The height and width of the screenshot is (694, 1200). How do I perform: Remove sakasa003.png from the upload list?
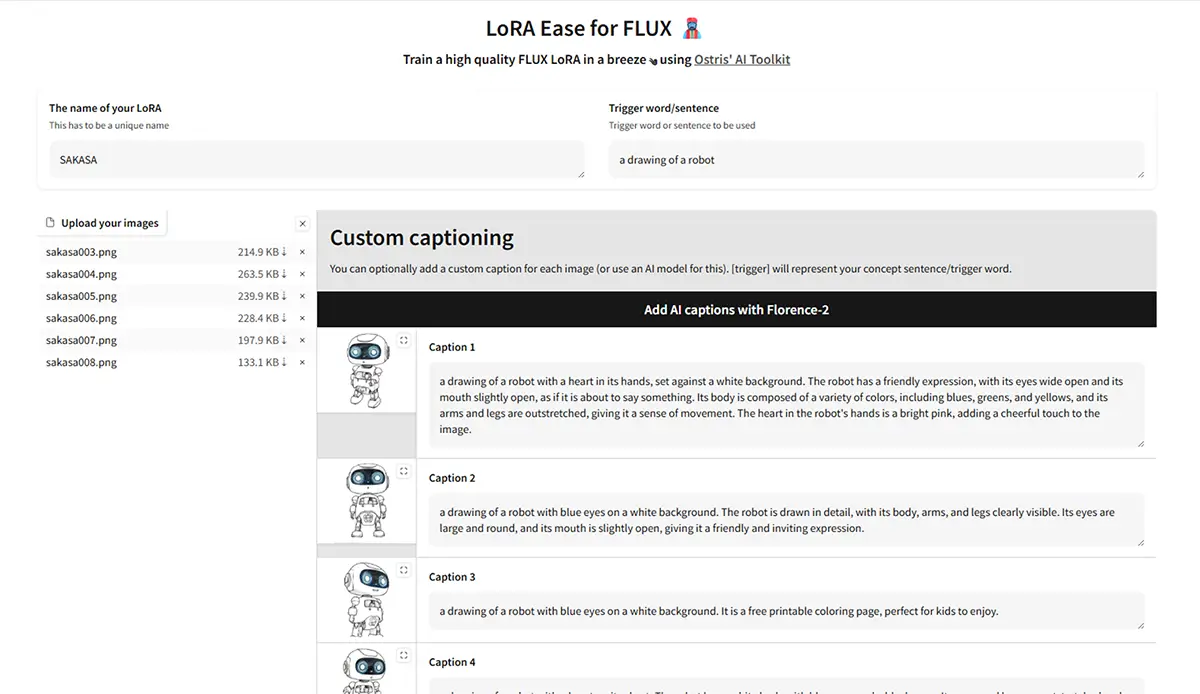(x=302, y=252)
